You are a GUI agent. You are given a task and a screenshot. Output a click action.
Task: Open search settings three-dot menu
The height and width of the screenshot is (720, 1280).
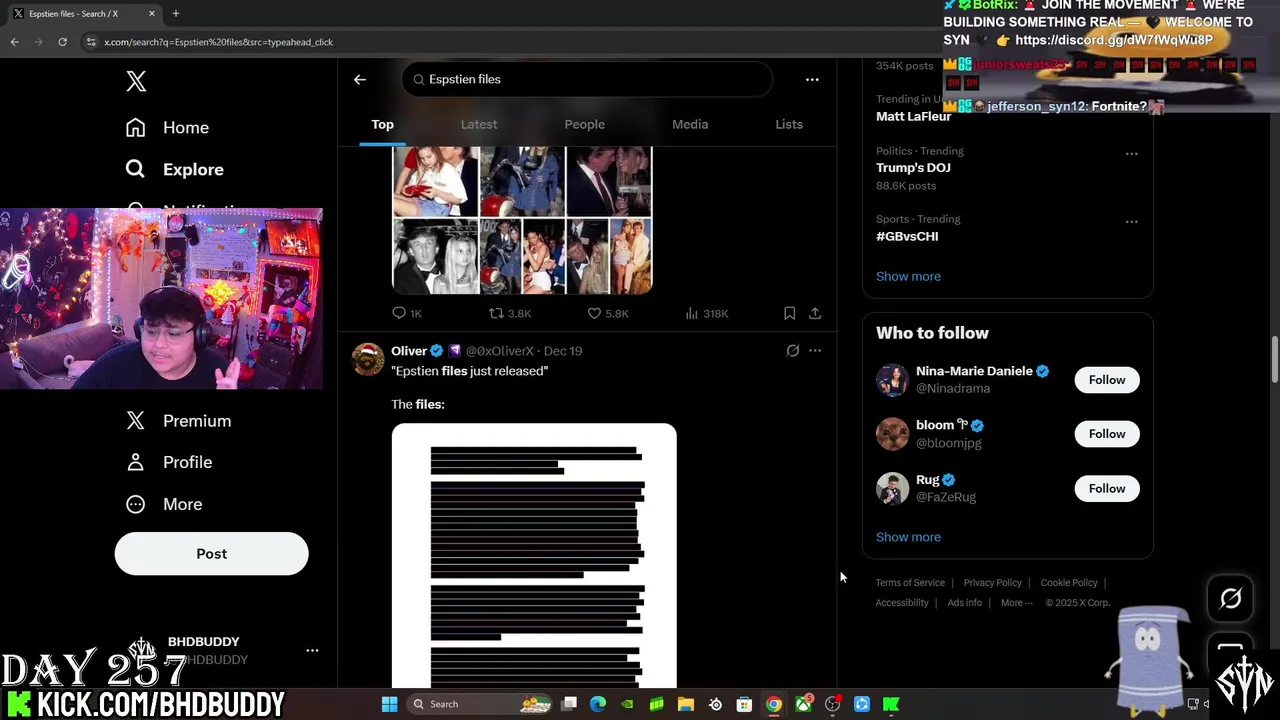(x=812, y=80)
